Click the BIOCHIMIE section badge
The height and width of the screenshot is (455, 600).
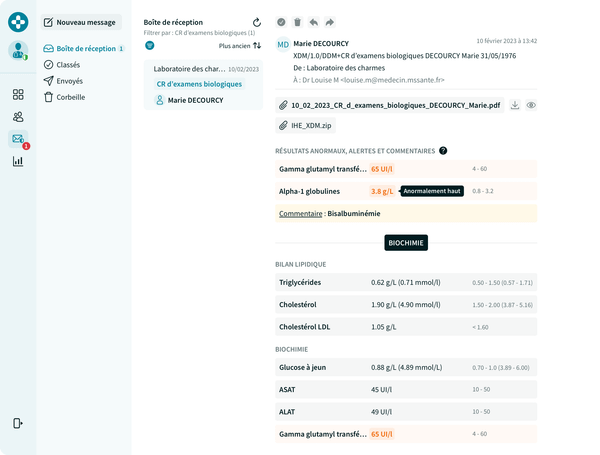click(x=406, y=243)
